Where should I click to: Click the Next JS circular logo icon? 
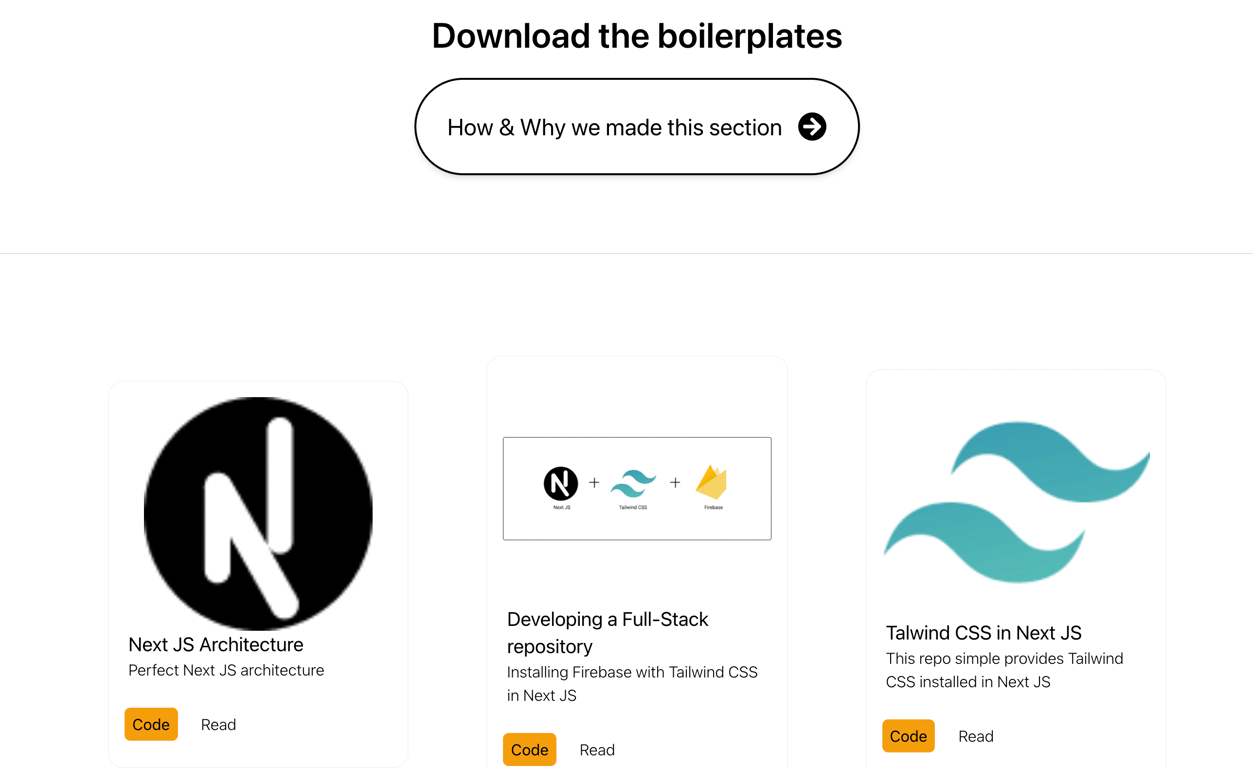[257, 513]
